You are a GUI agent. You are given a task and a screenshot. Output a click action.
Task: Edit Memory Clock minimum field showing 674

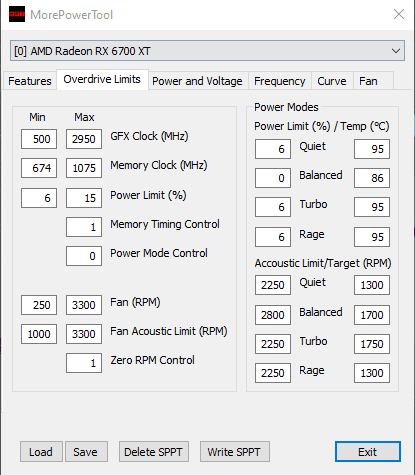click(39, 168)
